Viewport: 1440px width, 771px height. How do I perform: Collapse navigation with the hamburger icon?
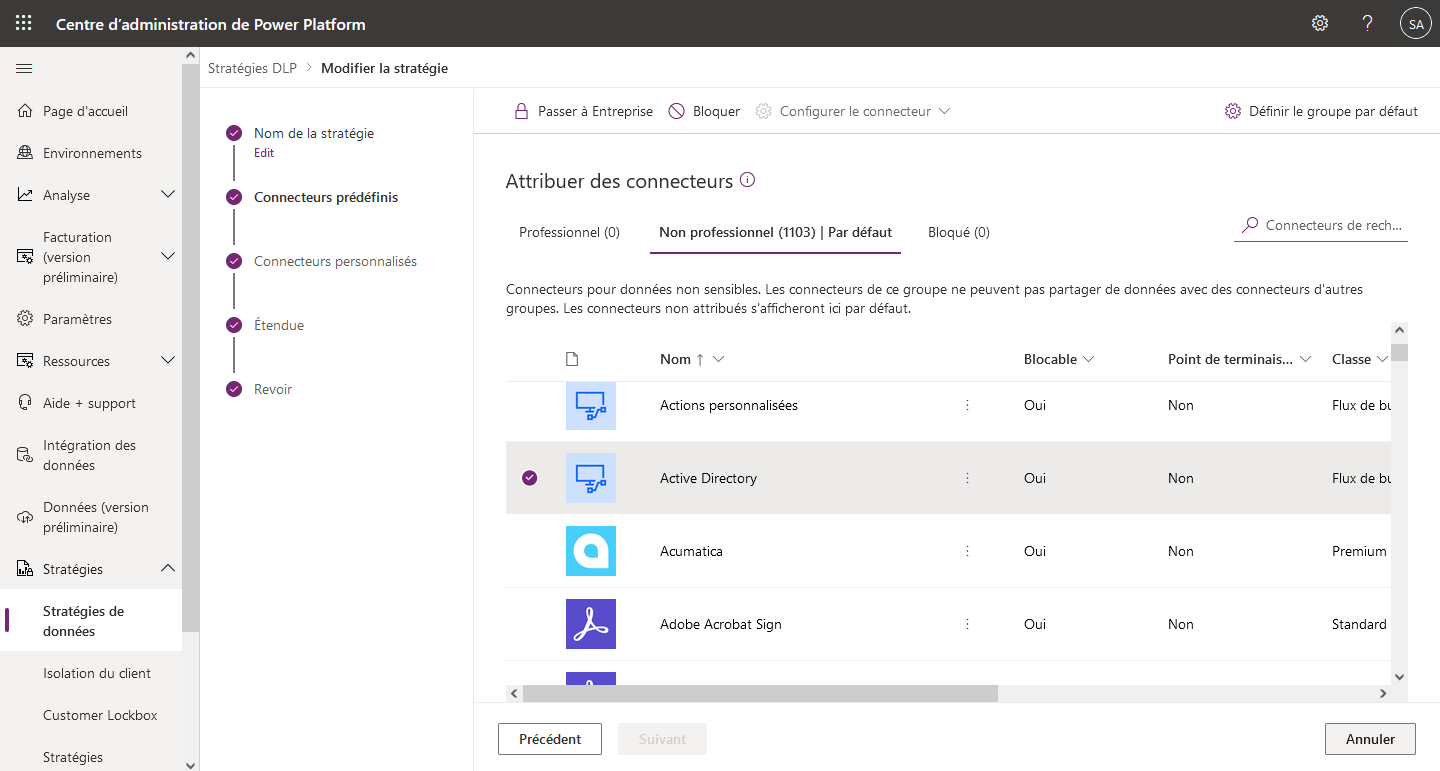[25, 69]
